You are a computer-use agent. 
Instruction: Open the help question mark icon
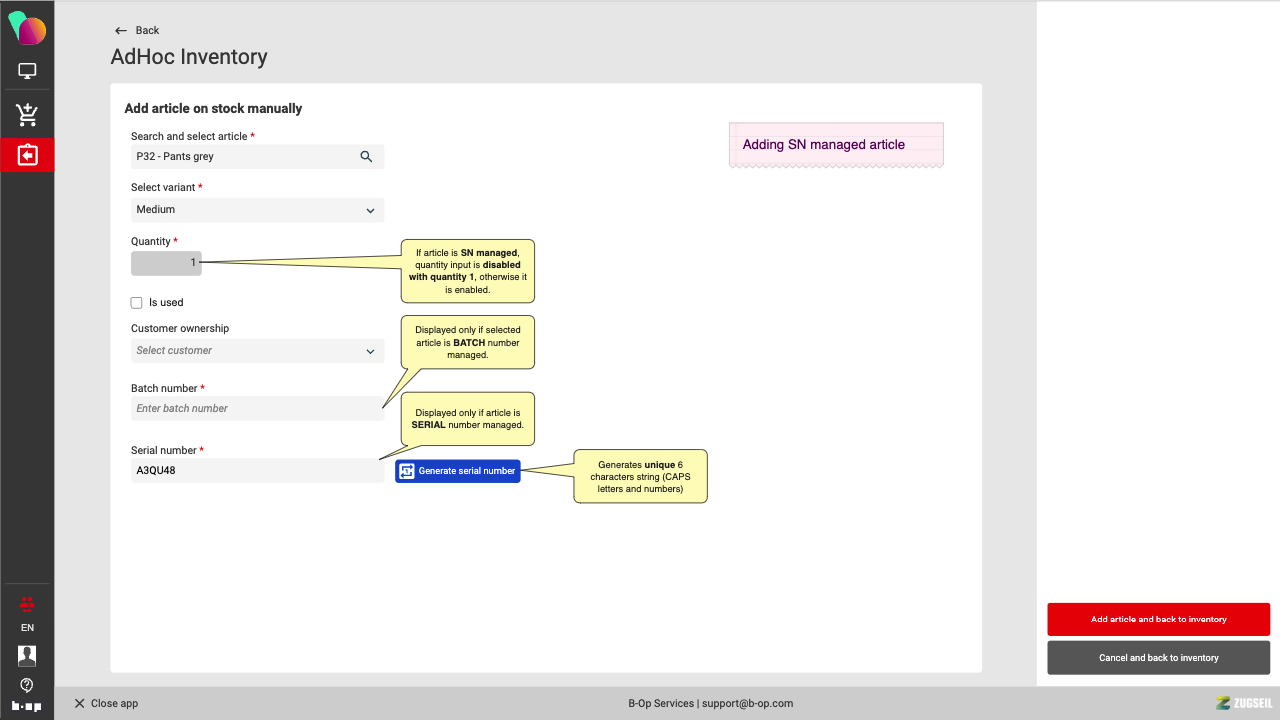pyautogui.click(x=27, y=685)
